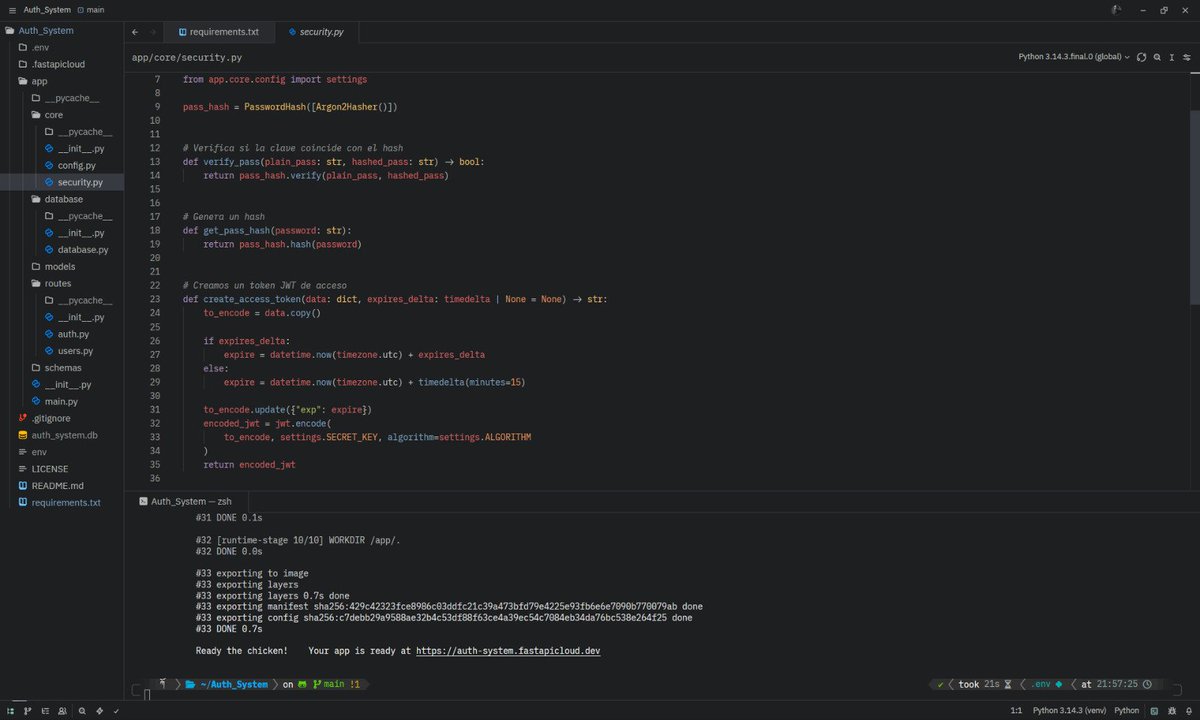Click 'return encoded_jwt' in the editor
Screen dimensions: 1200x720
[x=249, y=464]
